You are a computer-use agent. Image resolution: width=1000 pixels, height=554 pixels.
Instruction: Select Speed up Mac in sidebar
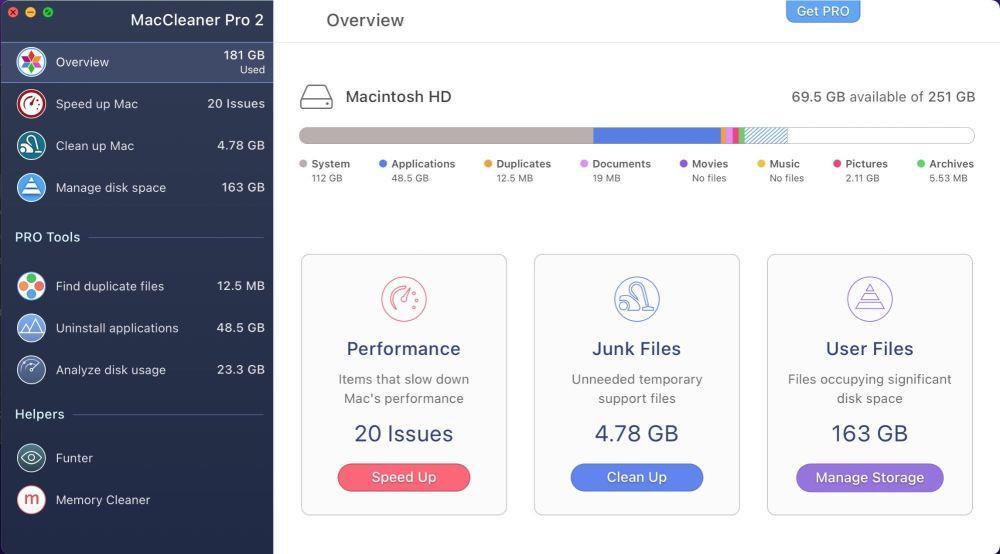click(x=136, y=104)
